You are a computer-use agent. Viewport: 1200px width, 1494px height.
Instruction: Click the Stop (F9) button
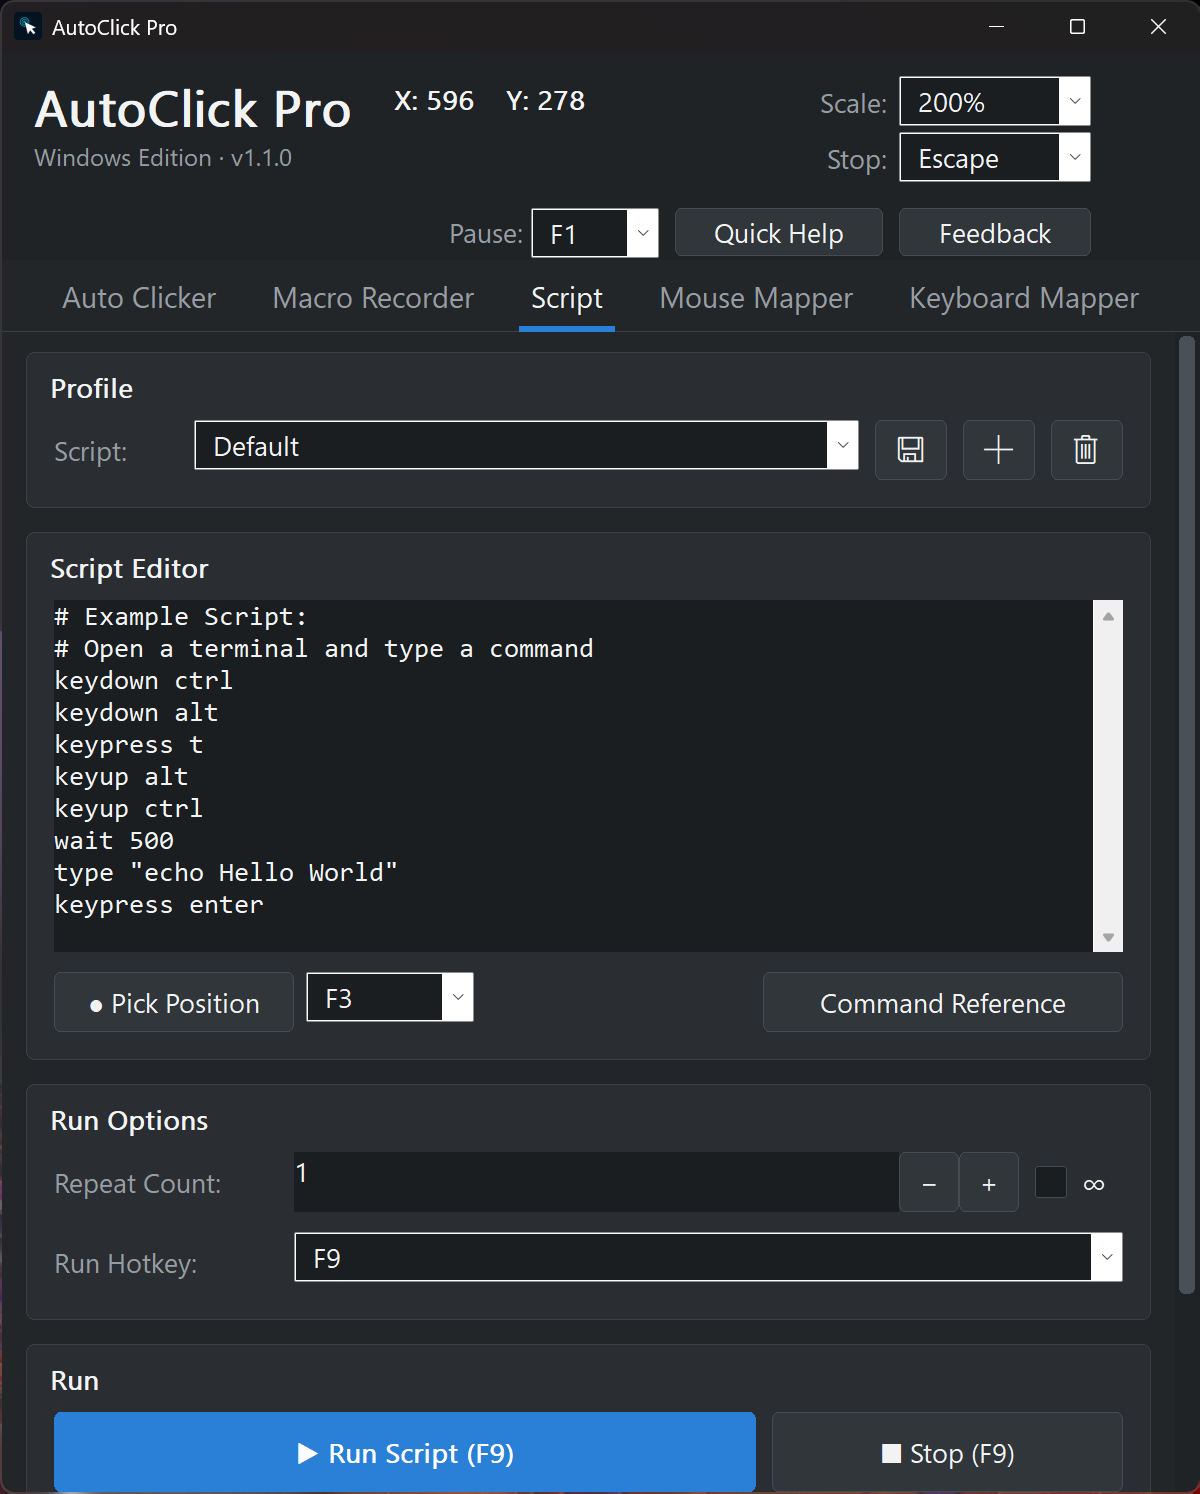point(947,1453)
